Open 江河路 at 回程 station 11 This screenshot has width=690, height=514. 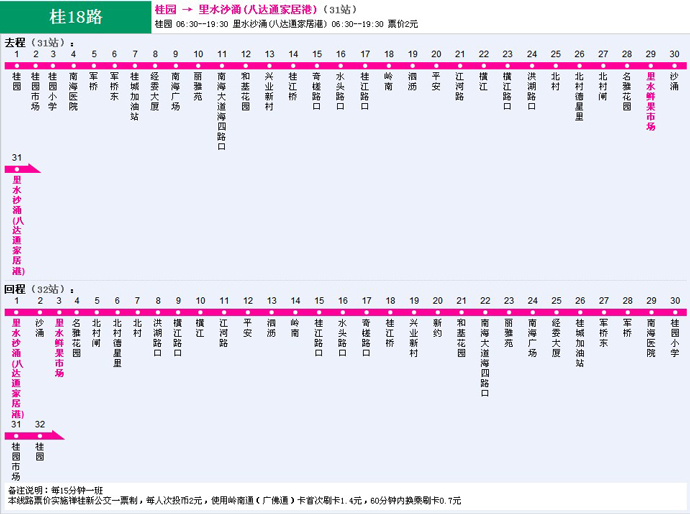click(x=224, y=333)
